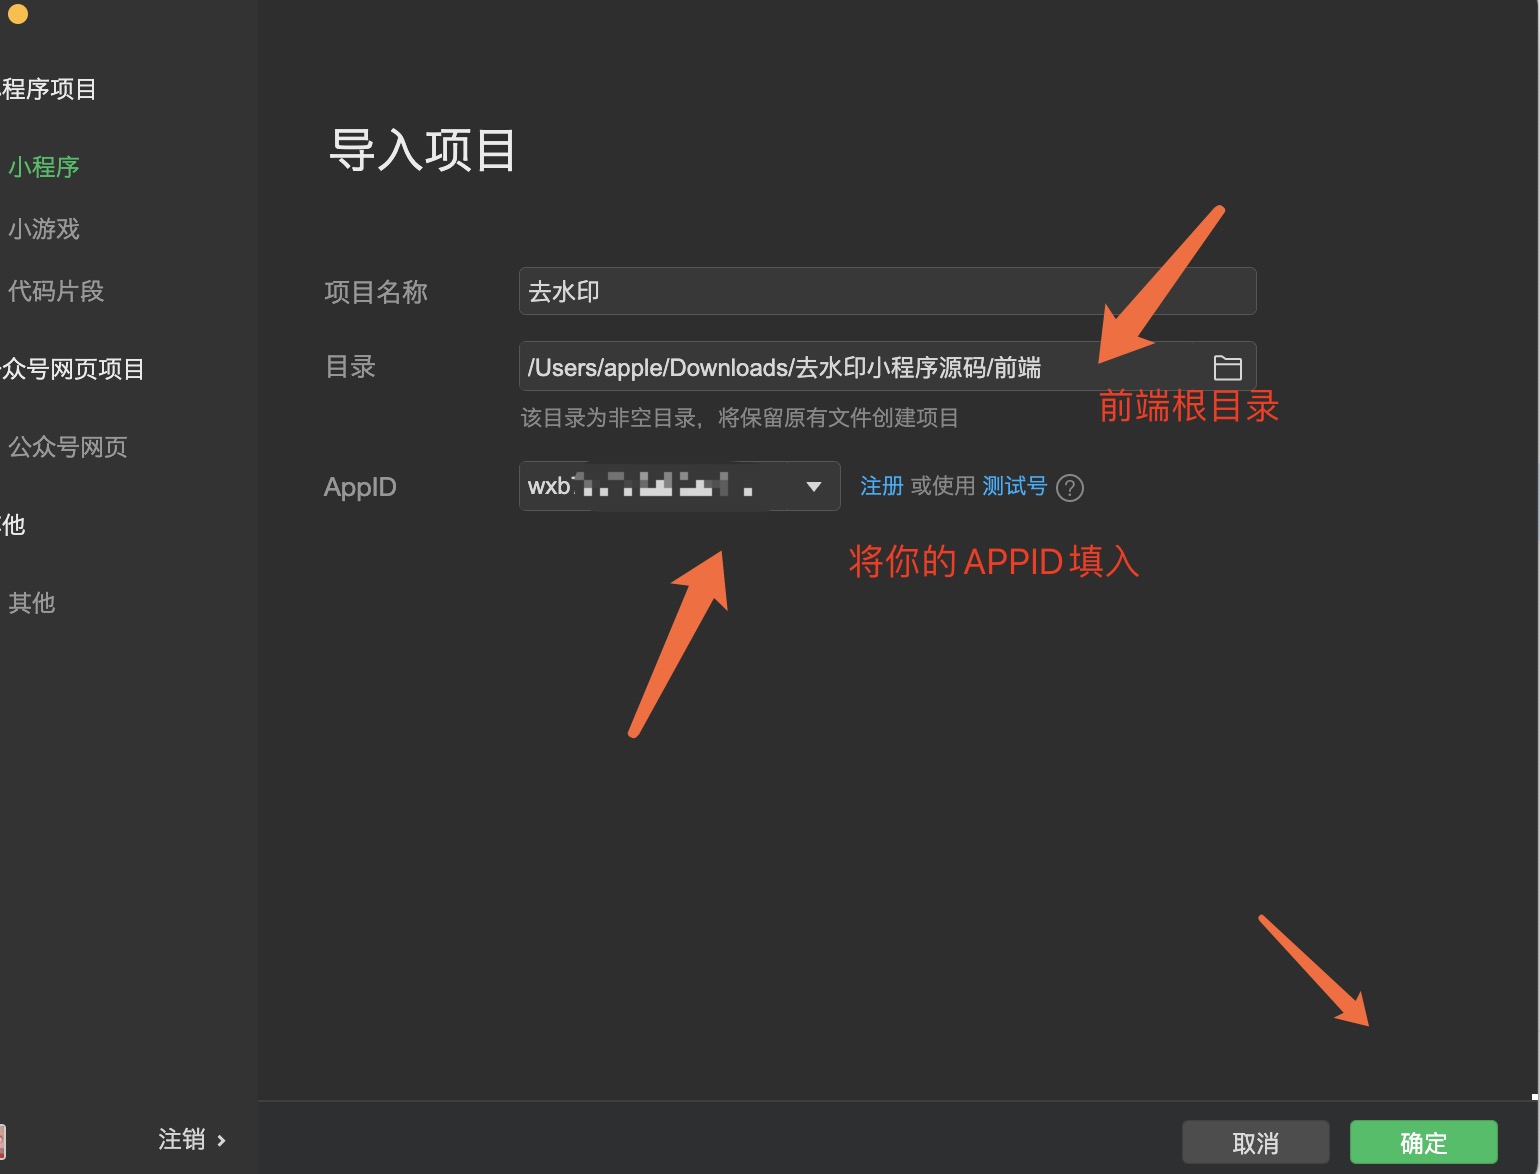
Task: Click the 小程序项目 section header at top
Action: point(48,89)
